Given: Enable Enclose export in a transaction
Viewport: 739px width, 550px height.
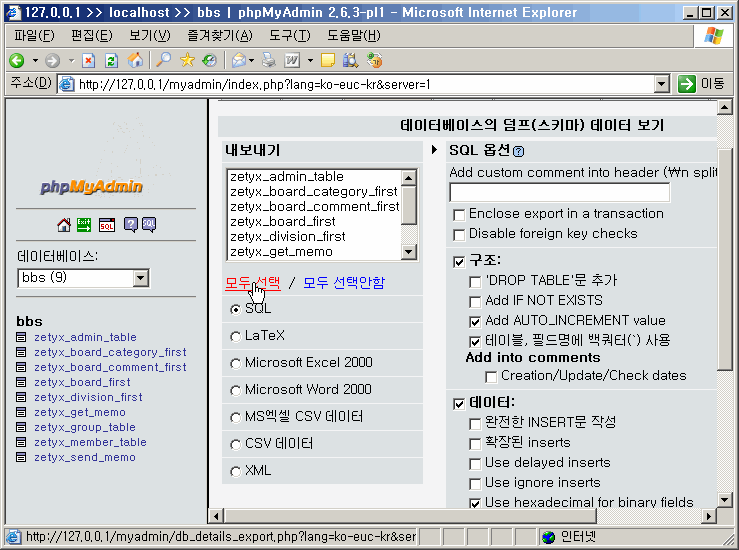Looking at the screenshot, I should coord(459,215).
